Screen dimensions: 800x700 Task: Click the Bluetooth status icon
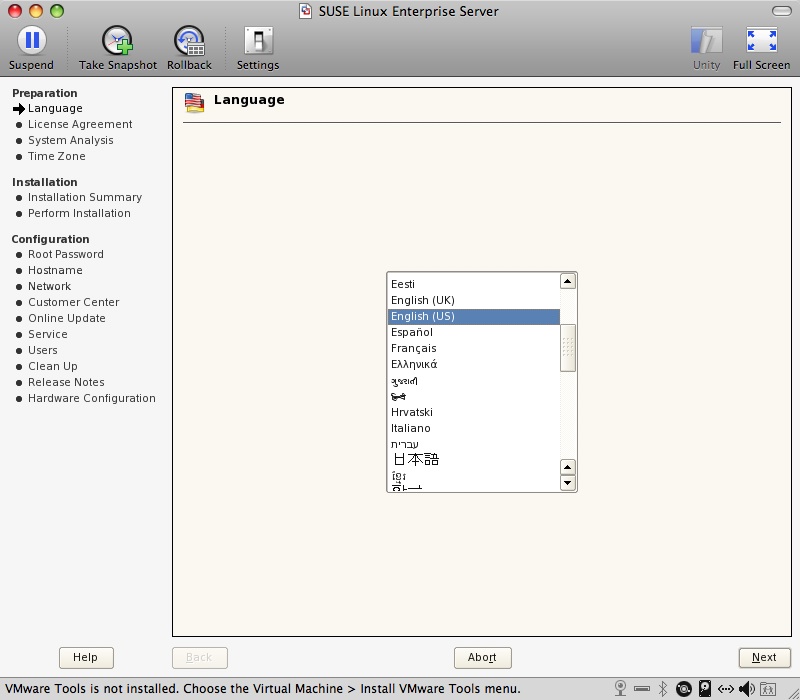[x=663, y=688]
